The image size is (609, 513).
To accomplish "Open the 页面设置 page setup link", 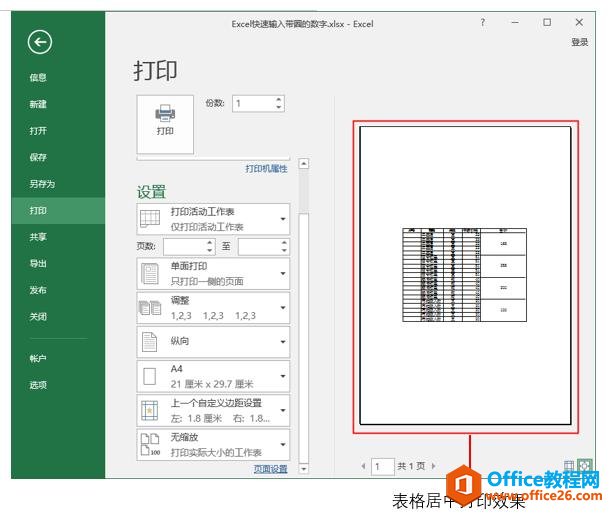I will tap(271, 469).
